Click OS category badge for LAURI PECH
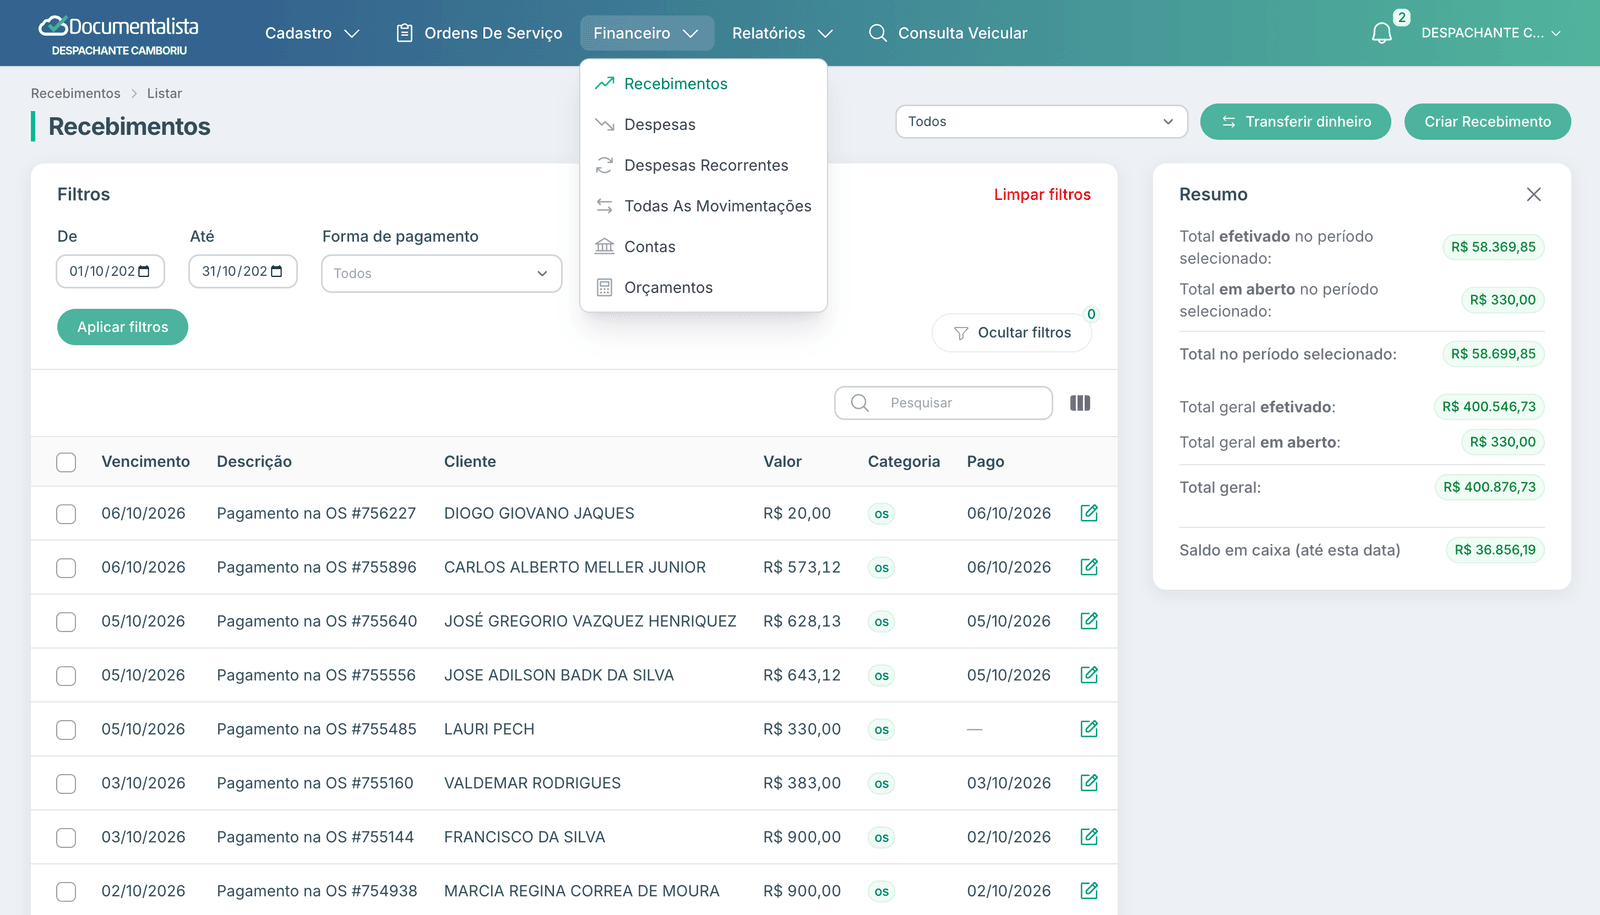This screenshot has width=1600, height=915. (881, 730)
